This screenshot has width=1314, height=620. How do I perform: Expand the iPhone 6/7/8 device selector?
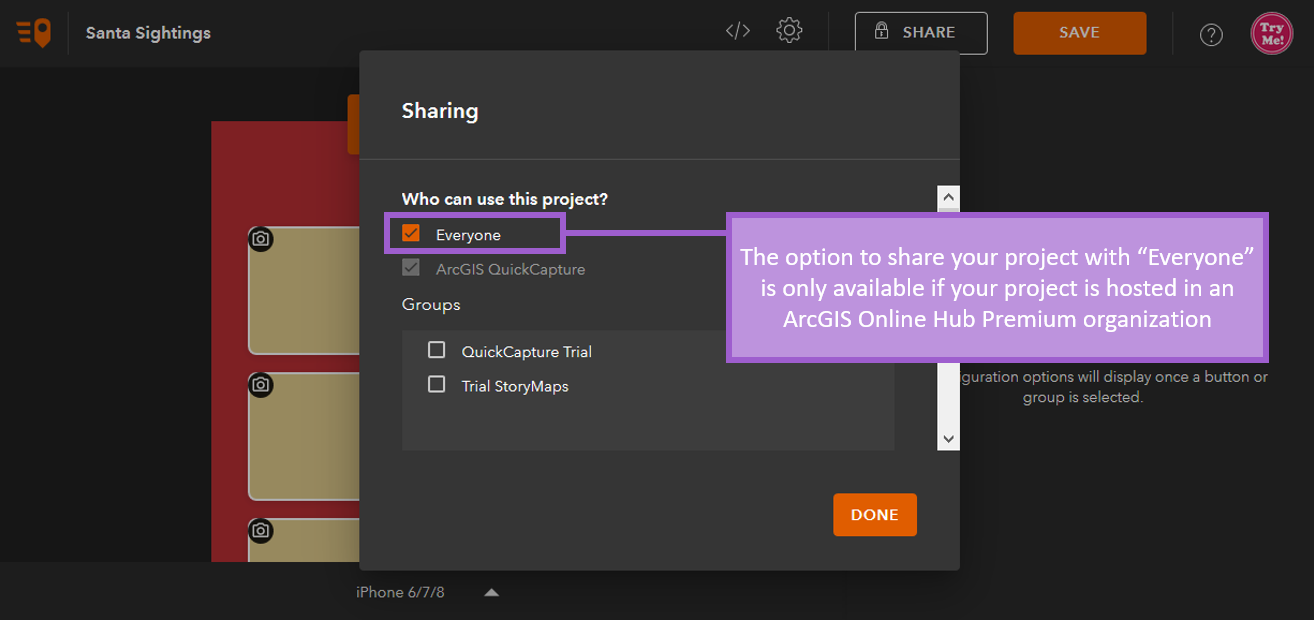click(491, 592)
